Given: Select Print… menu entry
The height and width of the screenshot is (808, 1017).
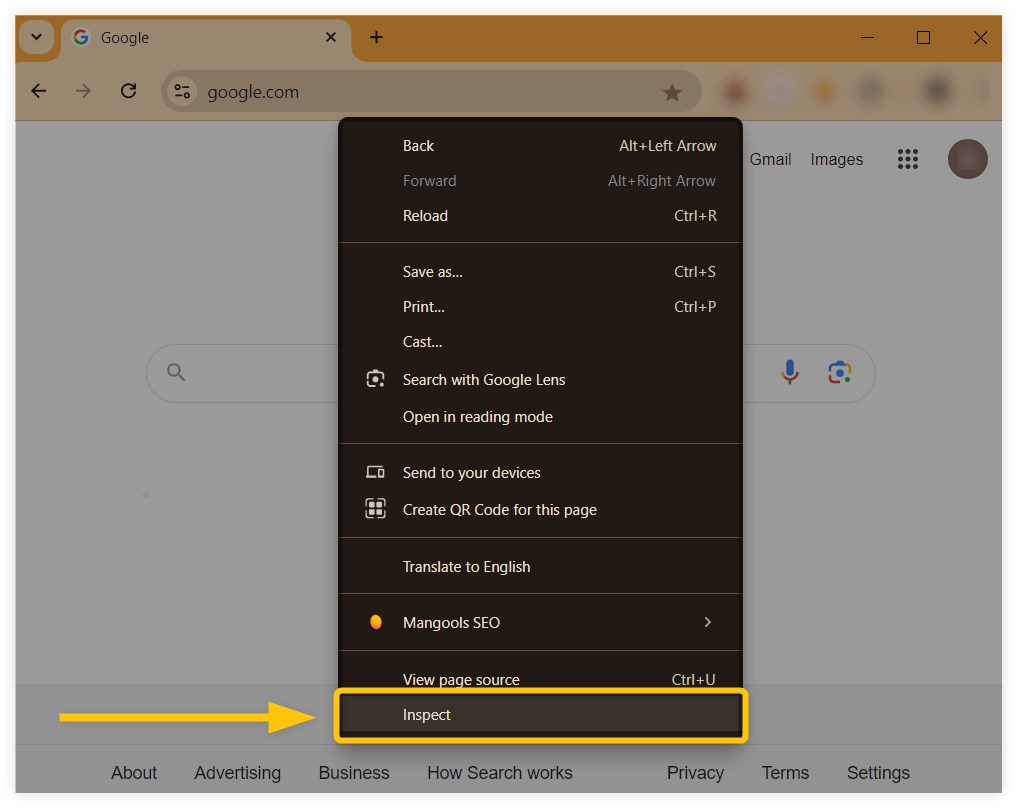Looking at the screenshot, I should (x=540, y=307).
